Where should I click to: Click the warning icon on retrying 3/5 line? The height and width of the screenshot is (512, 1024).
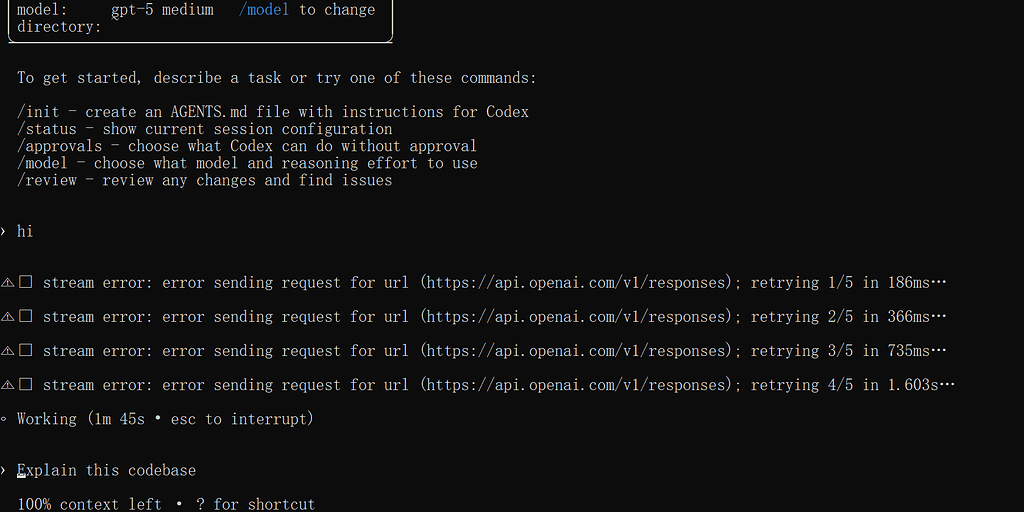pos(7,351)
